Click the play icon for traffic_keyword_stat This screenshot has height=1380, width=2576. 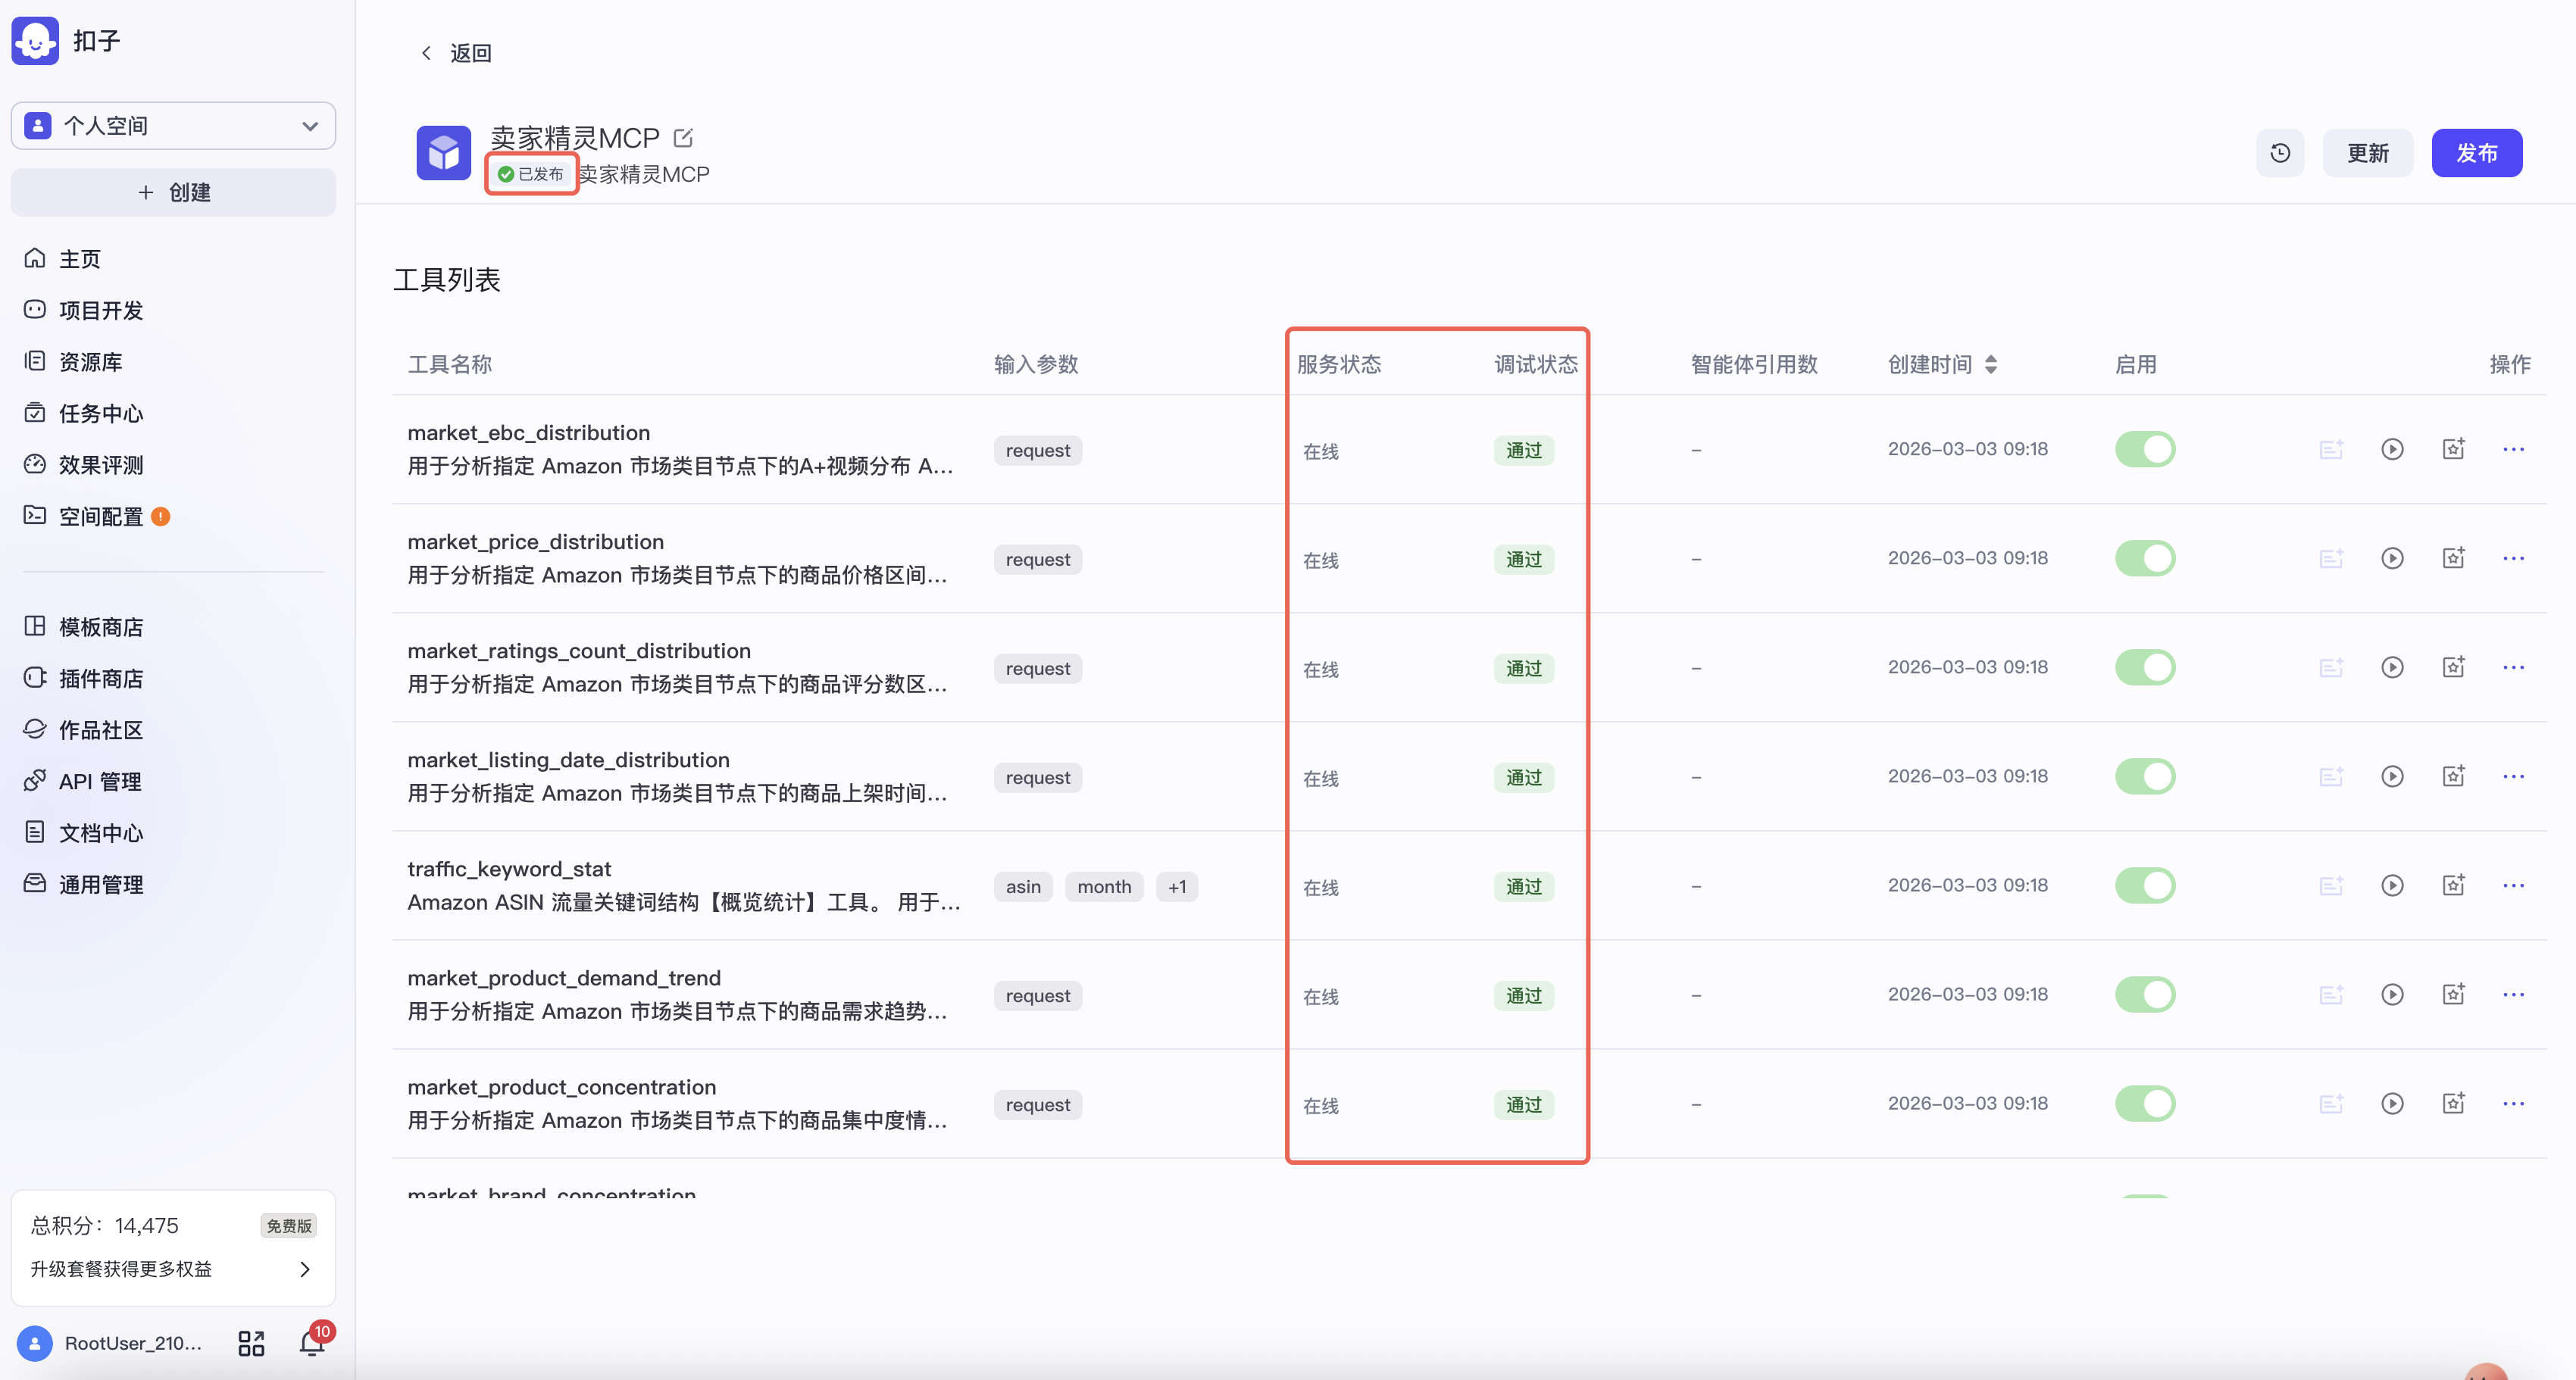[2391, 886]
